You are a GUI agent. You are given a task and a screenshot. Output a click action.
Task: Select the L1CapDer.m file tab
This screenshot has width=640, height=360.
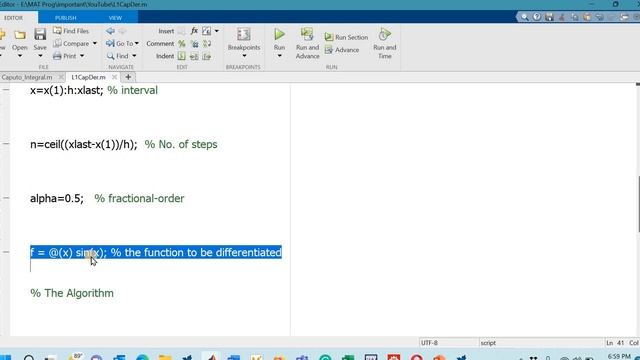88,77
